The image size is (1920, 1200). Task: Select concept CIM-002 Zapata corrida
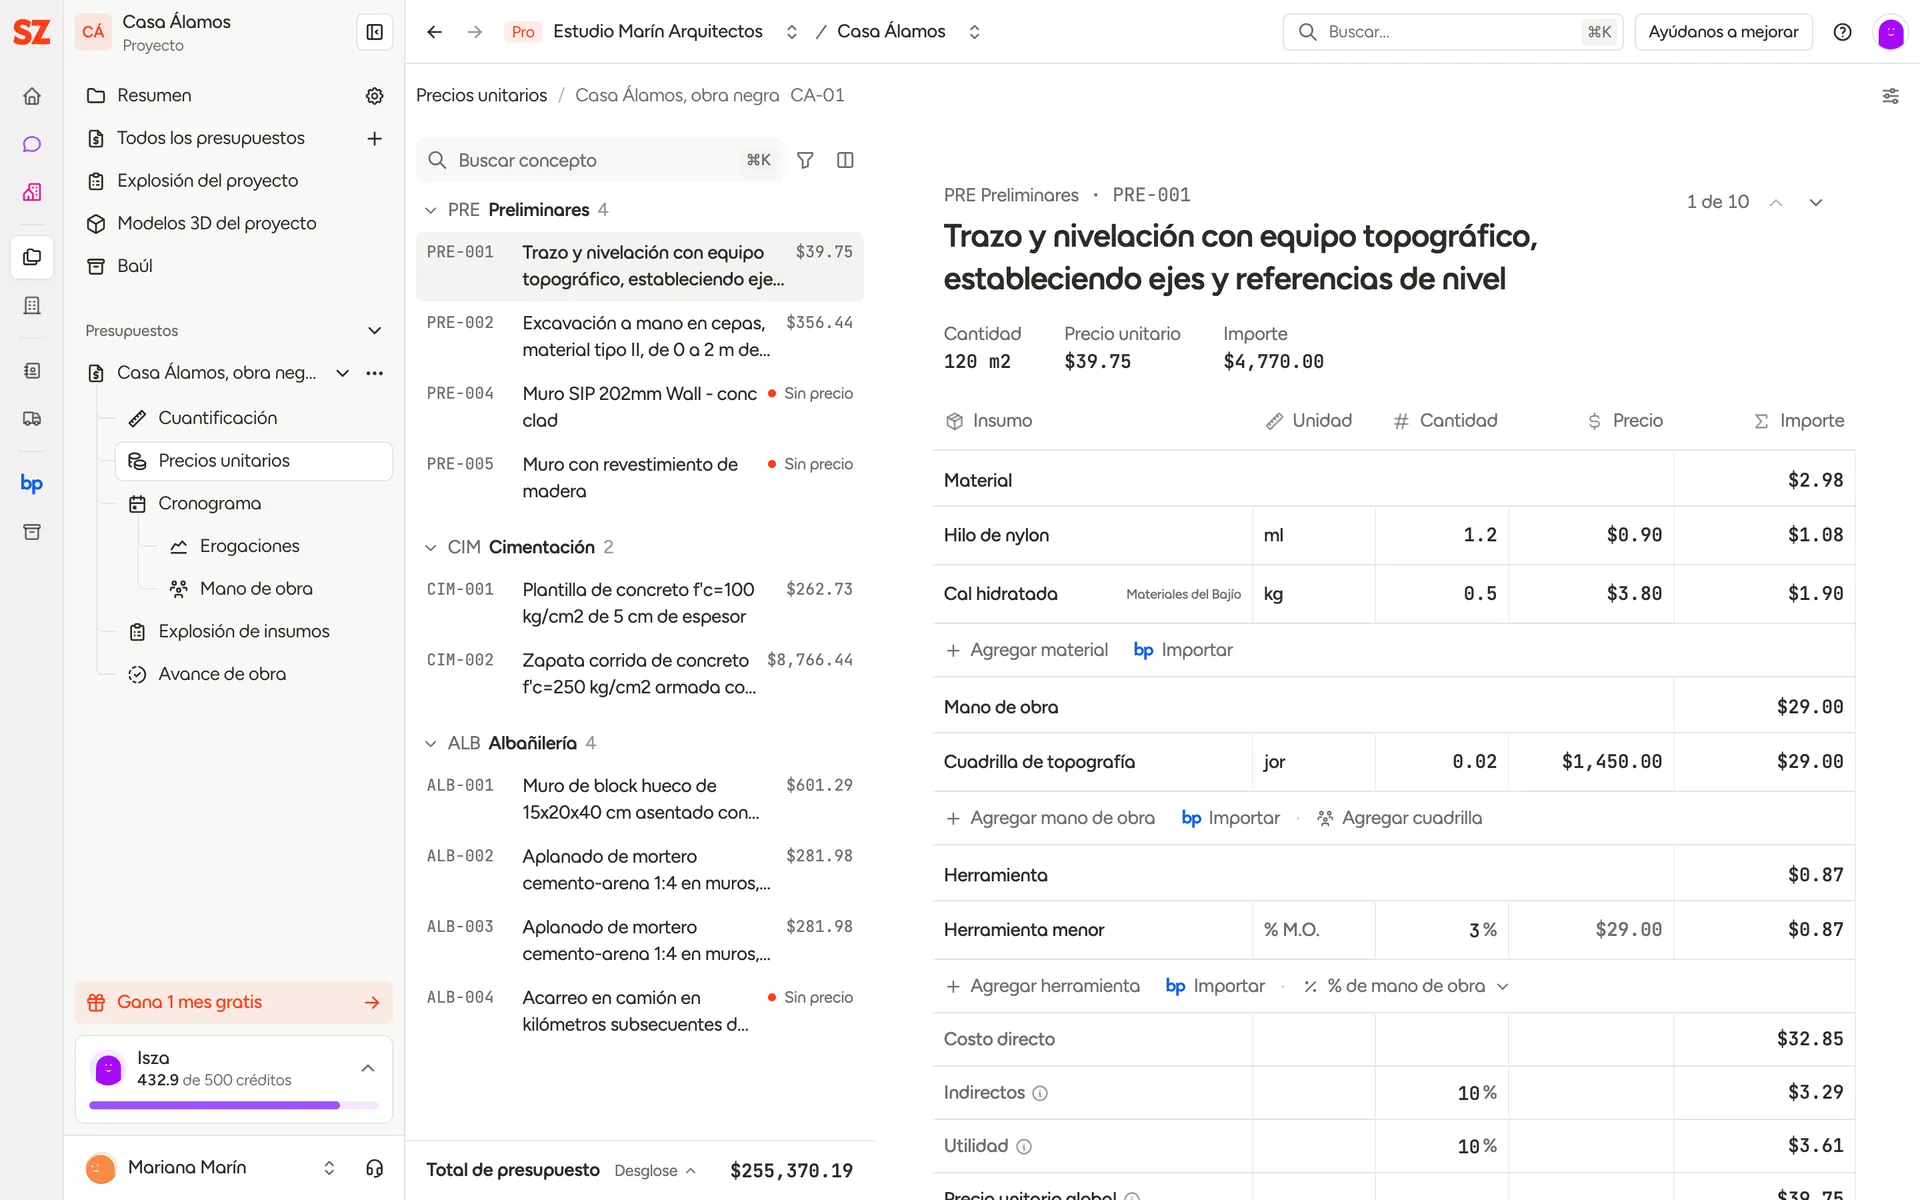640,674
